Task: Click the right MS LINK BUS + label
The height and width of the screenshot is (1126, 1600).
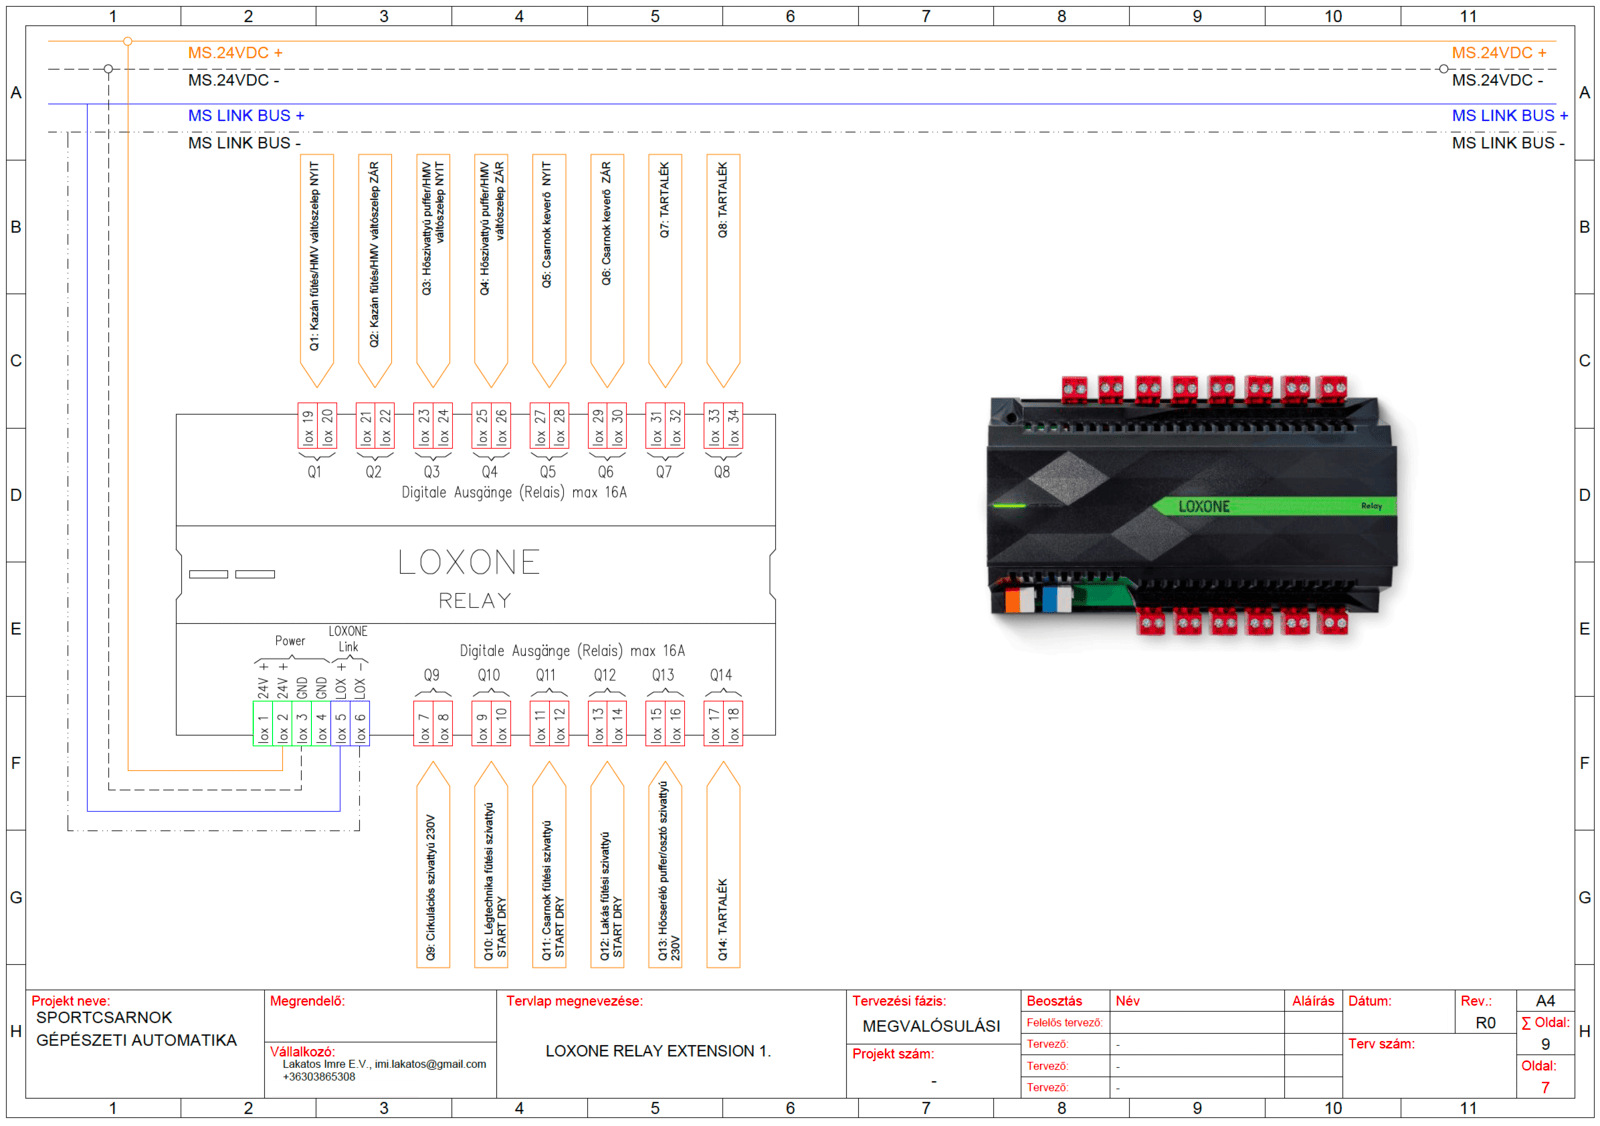Action: click(1509, 116)
